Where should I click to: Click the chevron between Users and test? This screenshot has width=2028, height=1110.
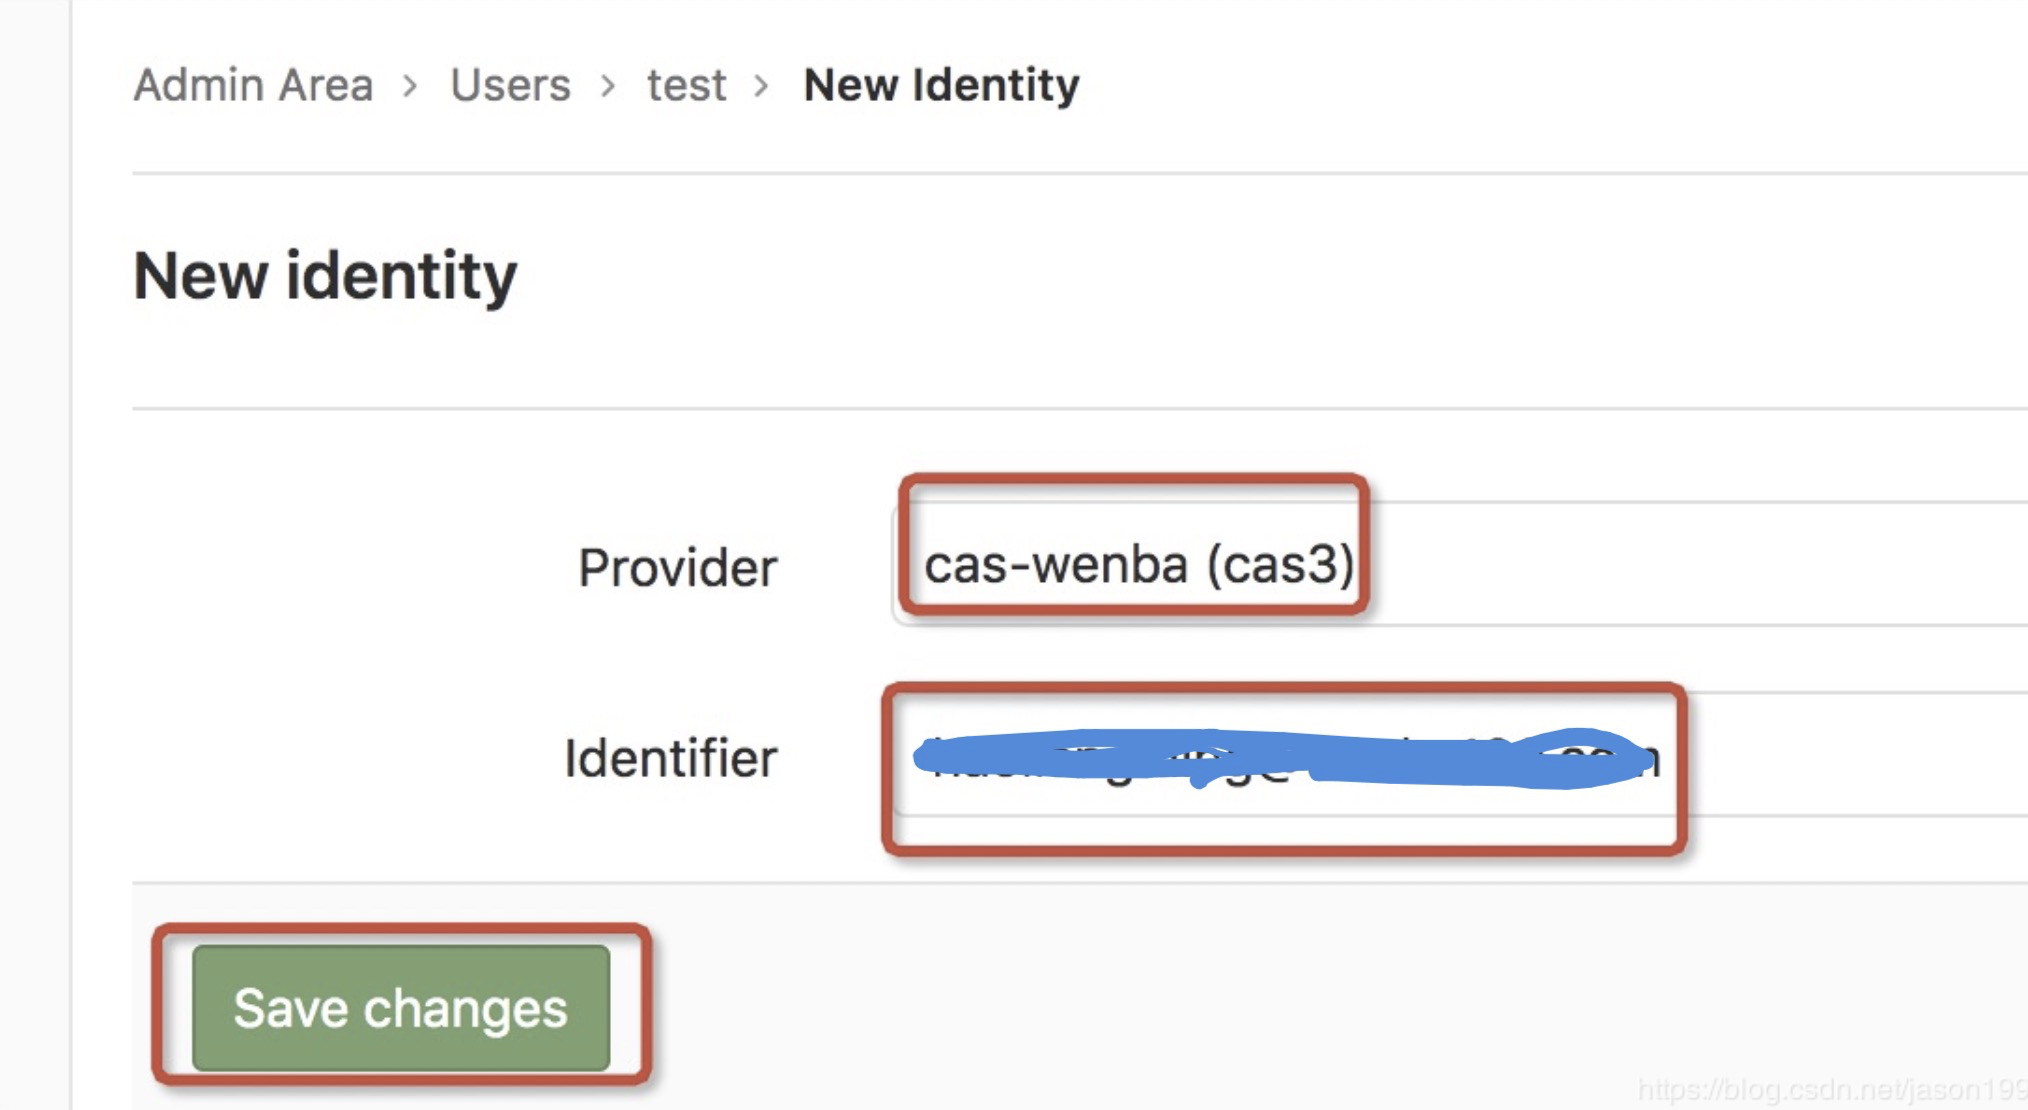(x=608, y=85)
